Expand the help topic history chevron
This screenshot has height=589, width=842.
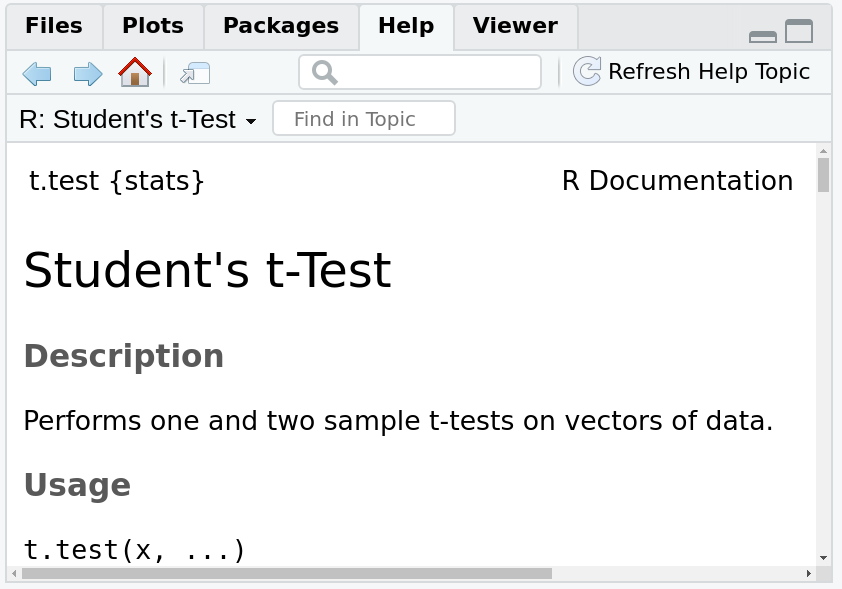click(x=251, y=120)
